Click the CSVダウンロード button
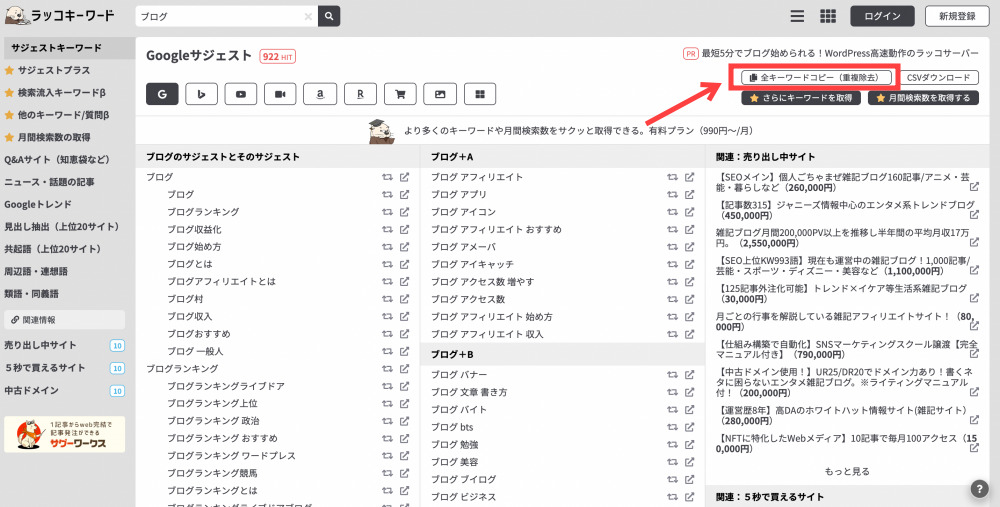This screenshot has height=507, width=1000. (x=938, y=77)
